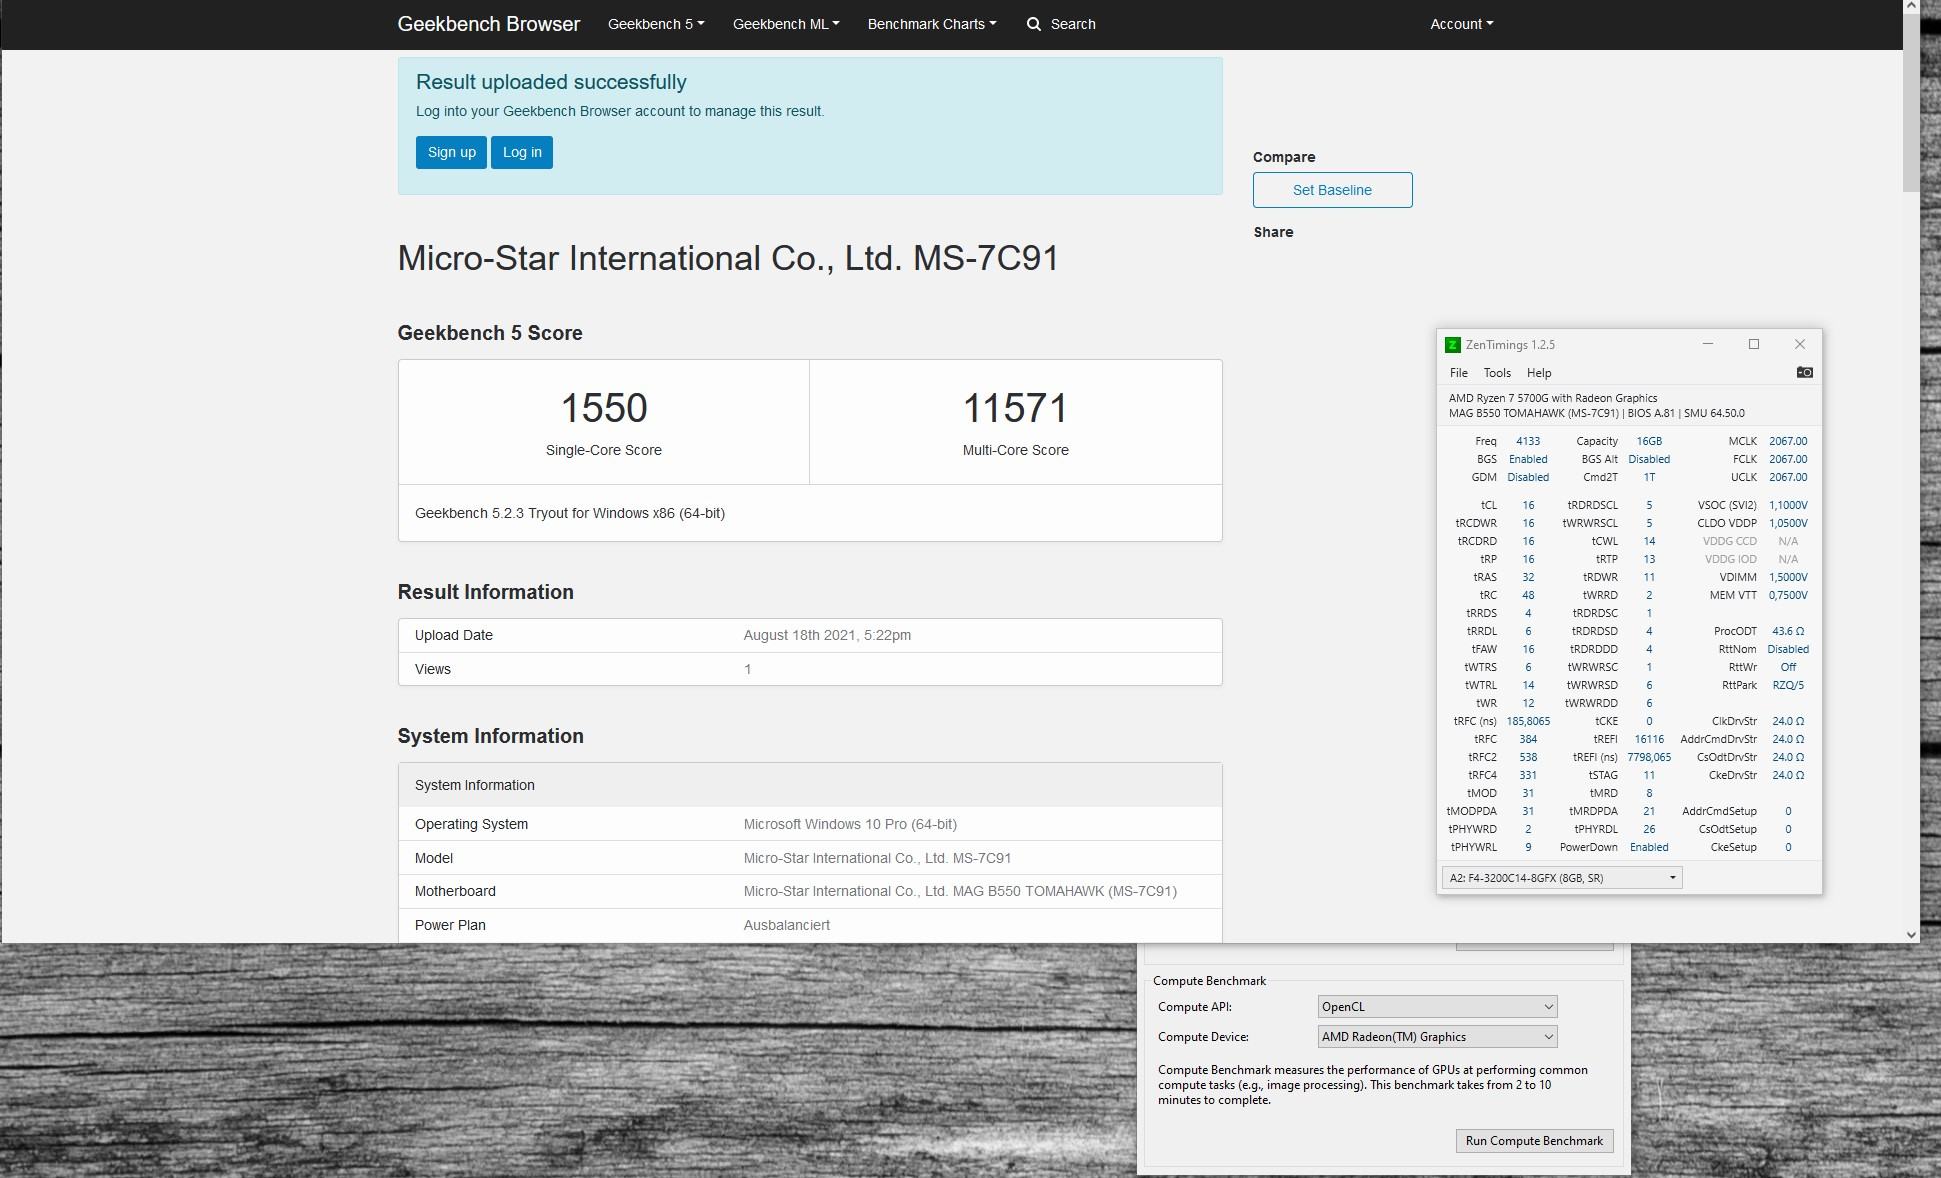Image resolution: width=1941 pixels, height=1178 pixels.
Task: Click the VSOC (SVI2) value 1,1000V
Action: (x=1788, y=505)
